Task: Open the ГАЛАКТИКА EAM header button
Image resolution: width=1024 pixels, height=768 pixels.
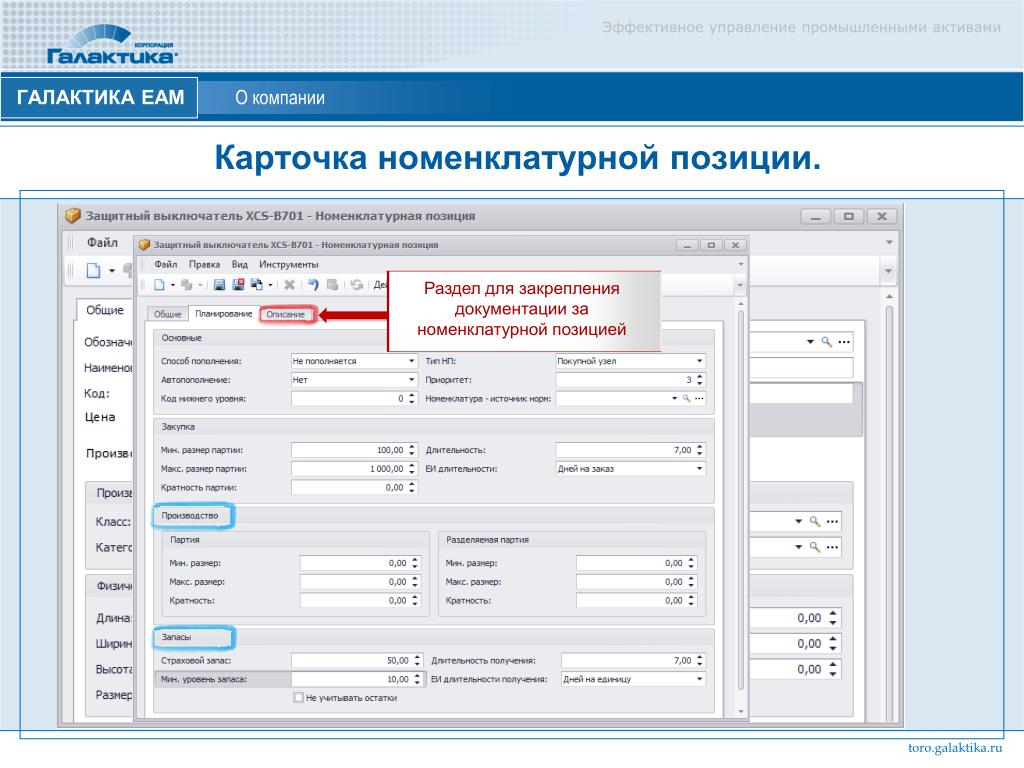Action: pos(100,97)
